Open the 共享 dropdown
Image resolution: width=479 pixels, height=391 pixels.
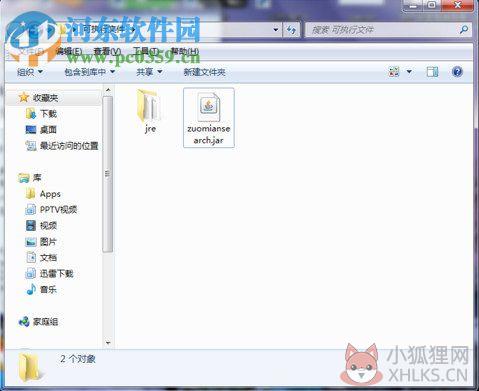[149, 72]
